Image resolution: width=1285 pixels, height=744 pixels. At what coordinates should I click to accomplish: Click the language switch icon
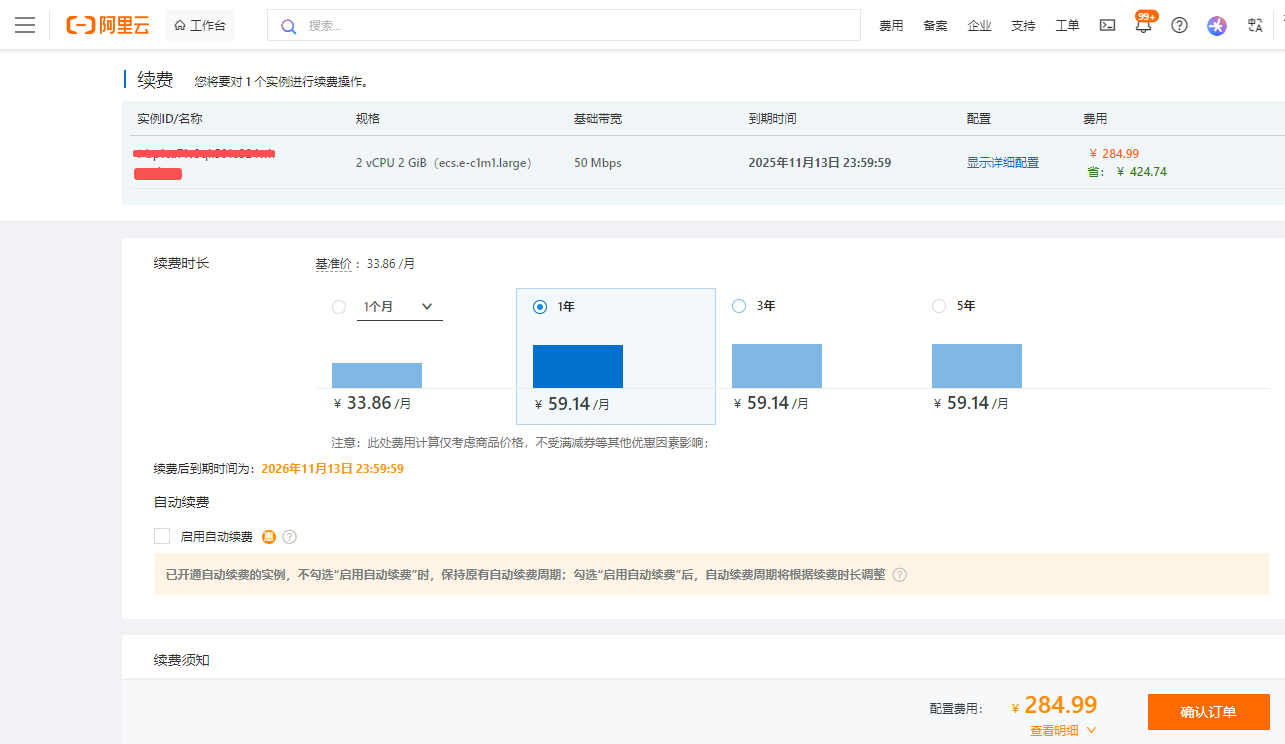[1255, 25]
